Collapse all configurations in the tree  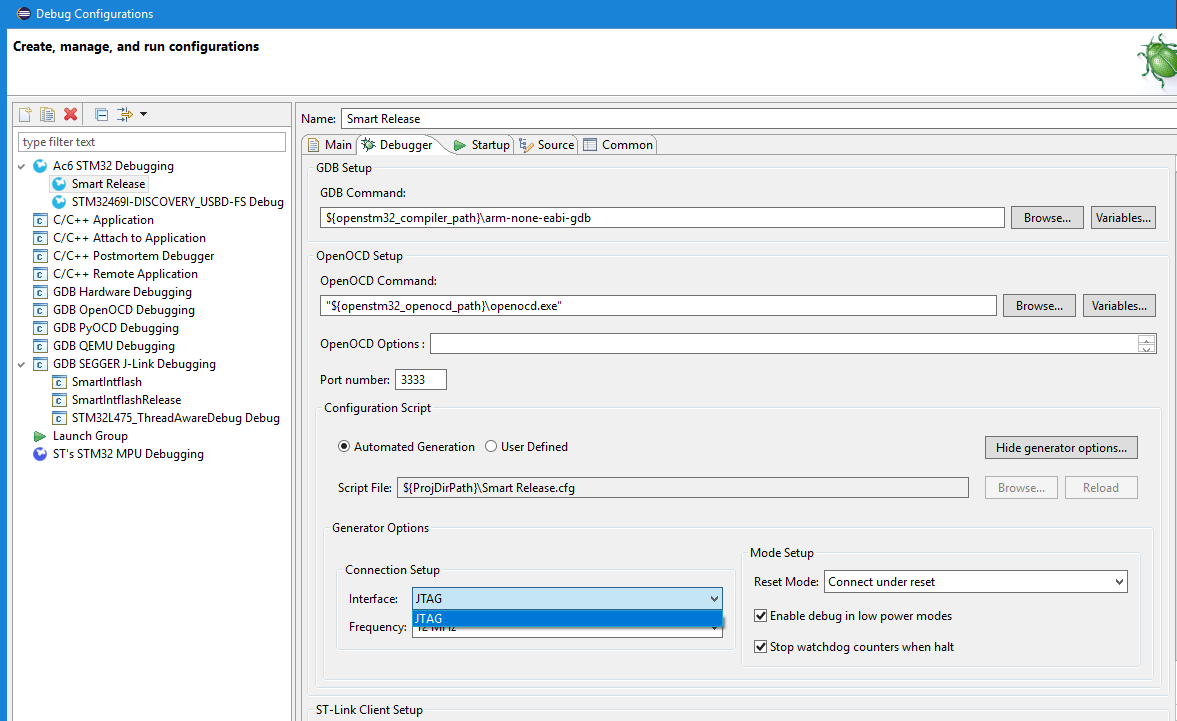tap(101, 114)
